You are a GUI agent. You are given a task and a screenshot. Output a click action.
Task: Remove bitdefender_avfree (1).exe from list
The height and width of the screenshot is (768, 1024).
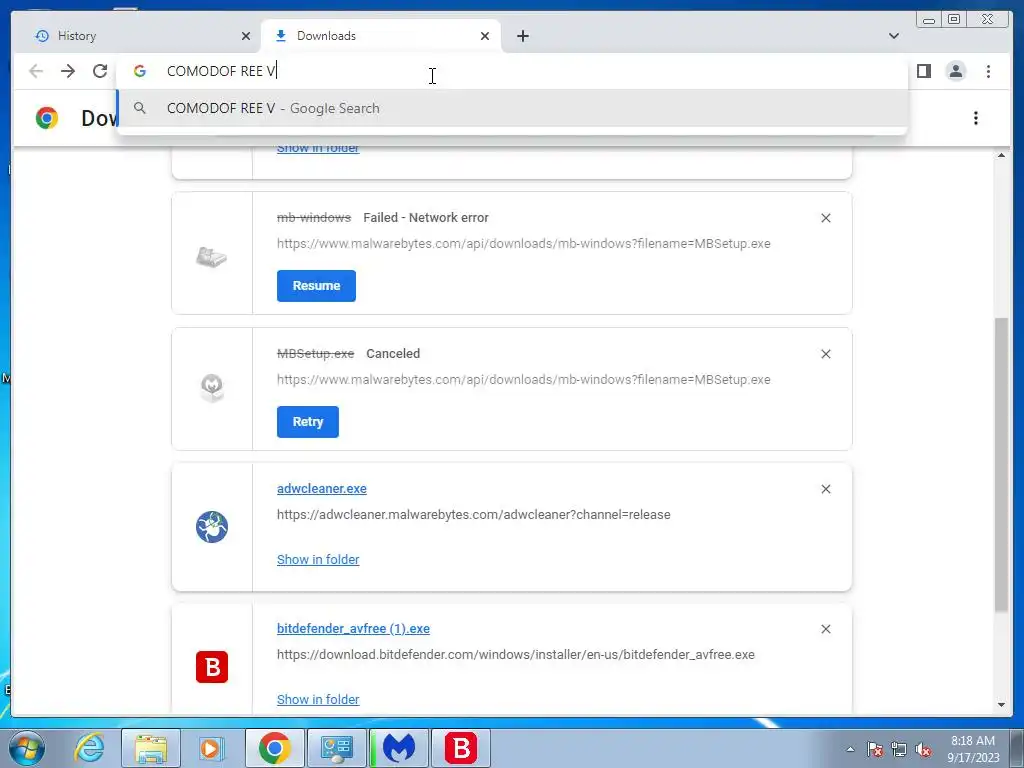pyautogui.click(x=825, y=629)
